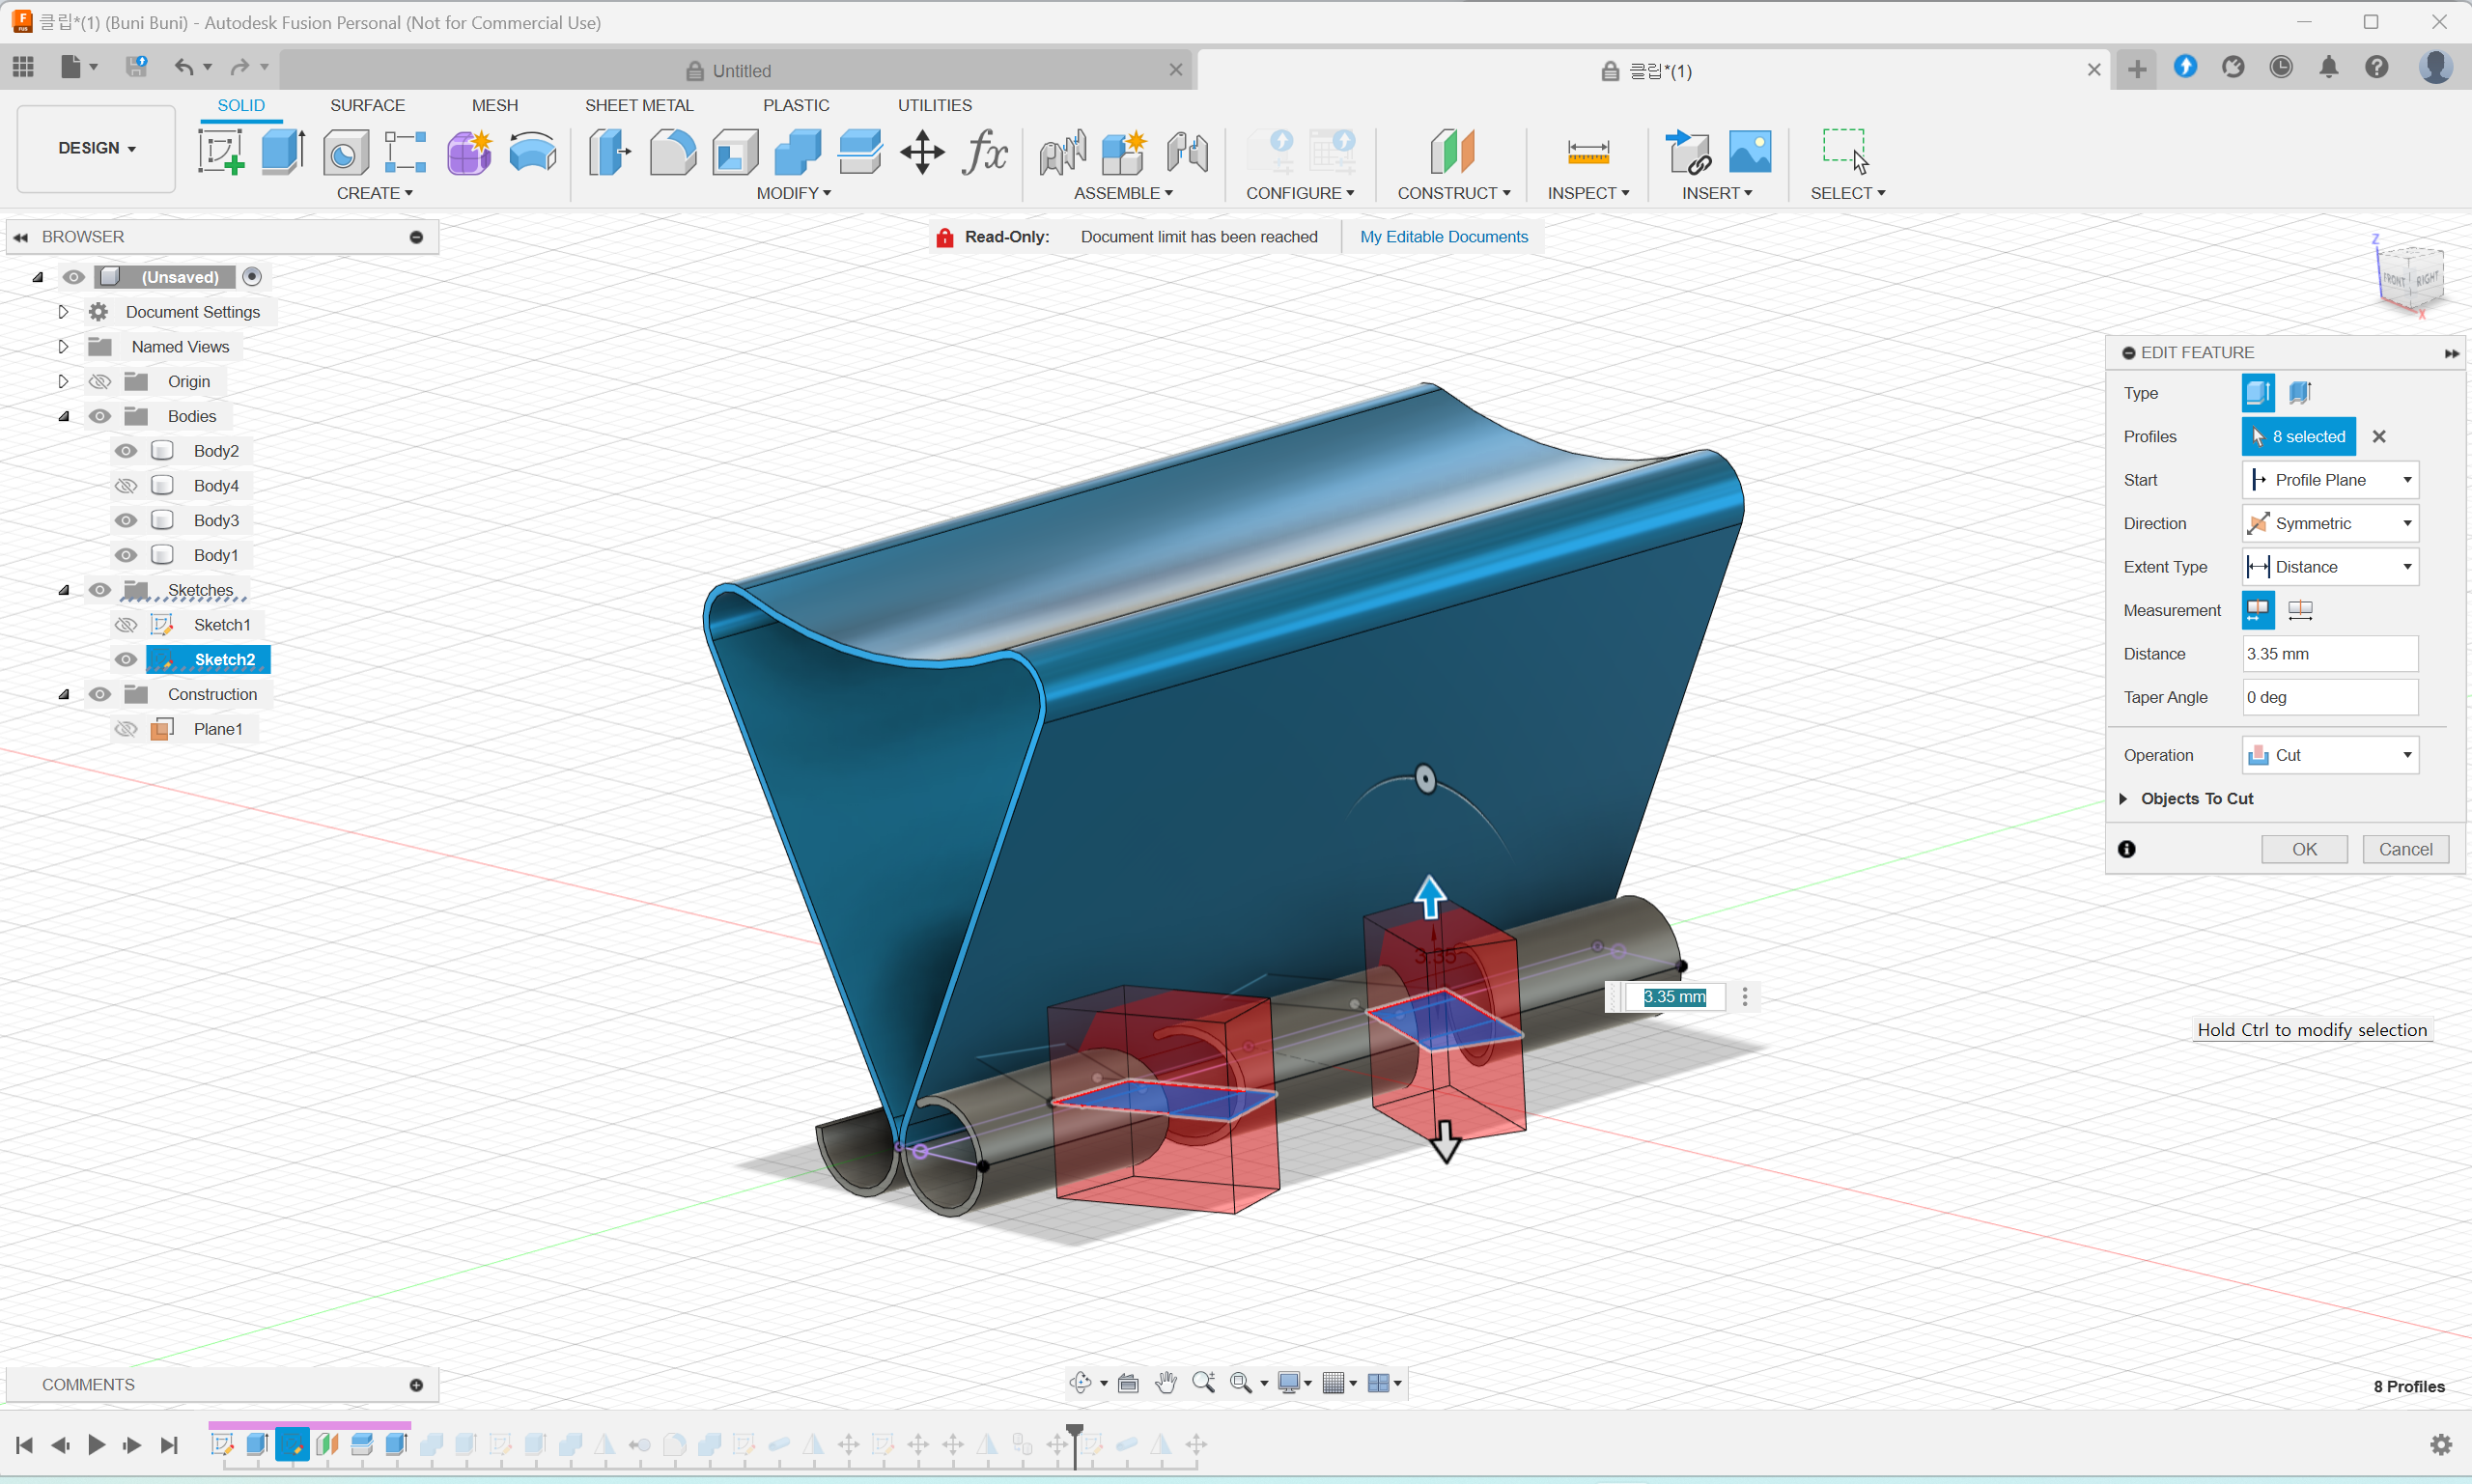The width and height of the screenshot is (2472, 1484).
Task: Click the Change Parameters fx icon
Action: [x=984, y=152]
